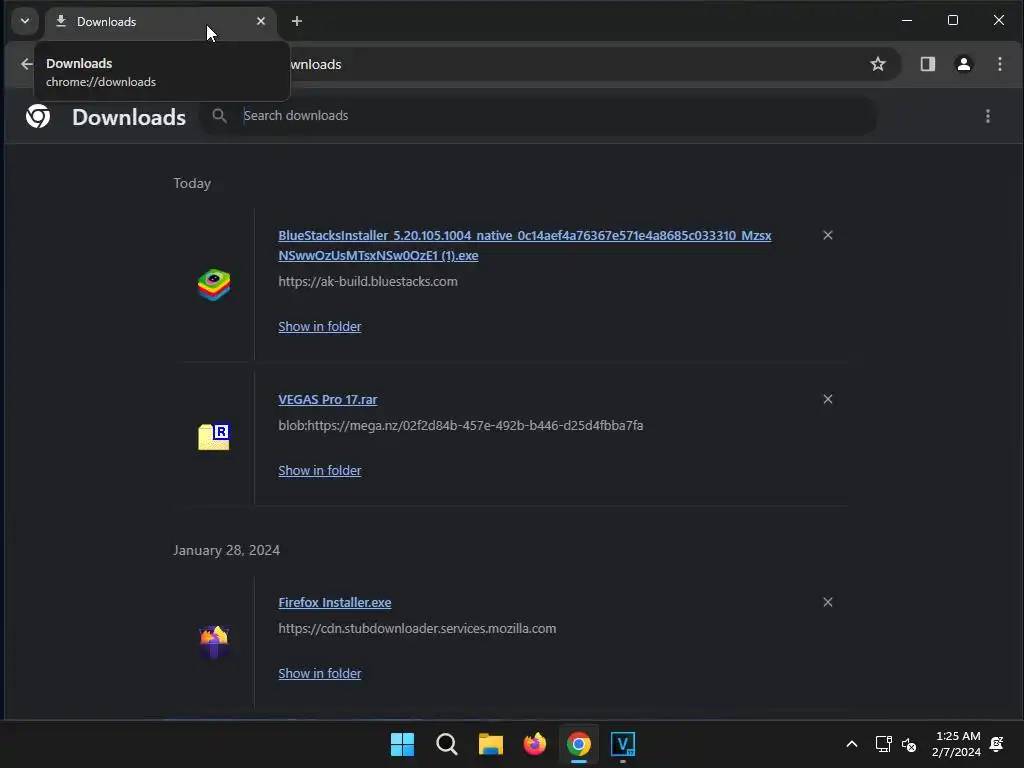The height and width of the screenshot is (768, 1024).
Task: Open the network status tray icon
Action: [x=883, y=744]
